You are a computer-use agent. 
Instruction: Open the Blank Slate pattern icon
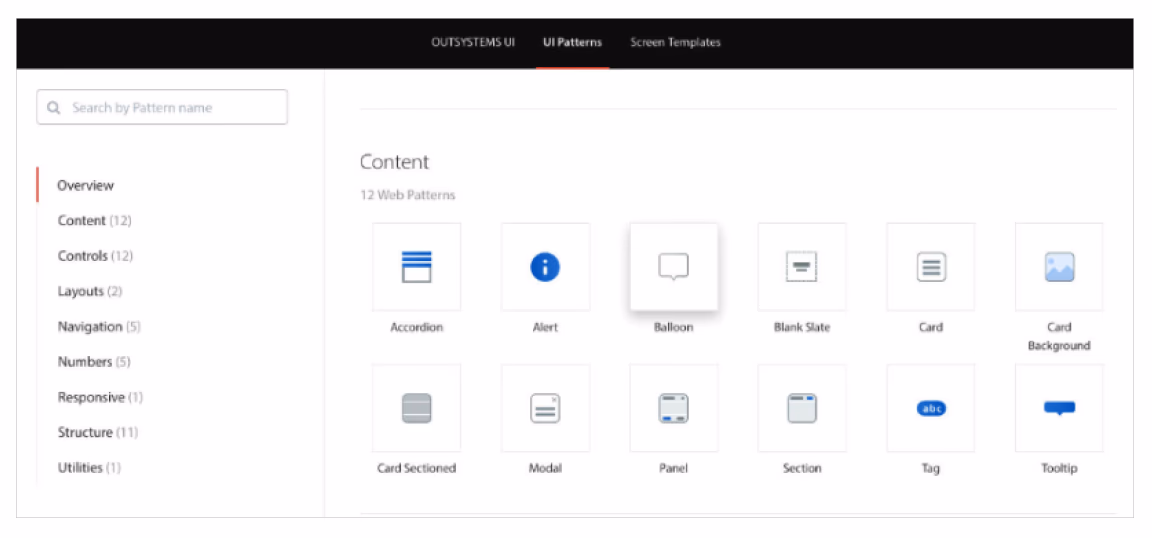coord(802,267)
